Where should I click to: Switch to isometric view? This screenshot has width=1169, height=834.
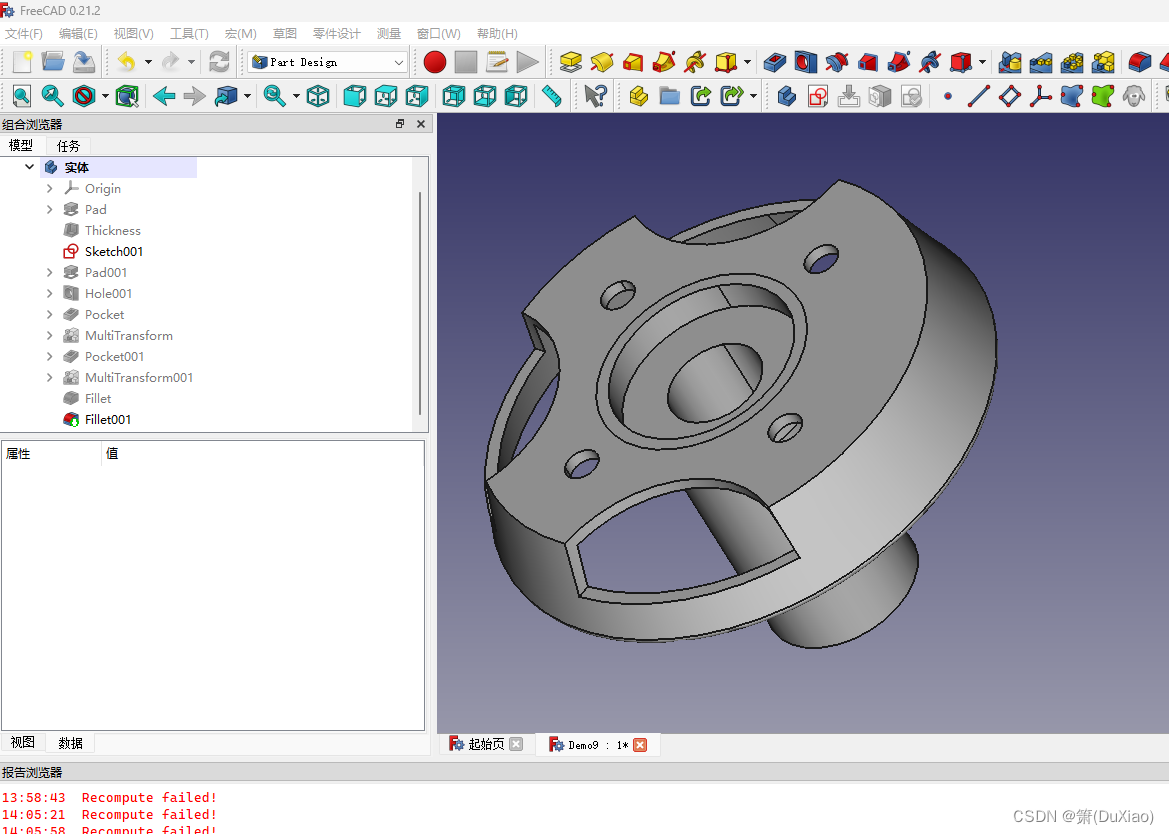pyautogui.click(x=318, y=96)
